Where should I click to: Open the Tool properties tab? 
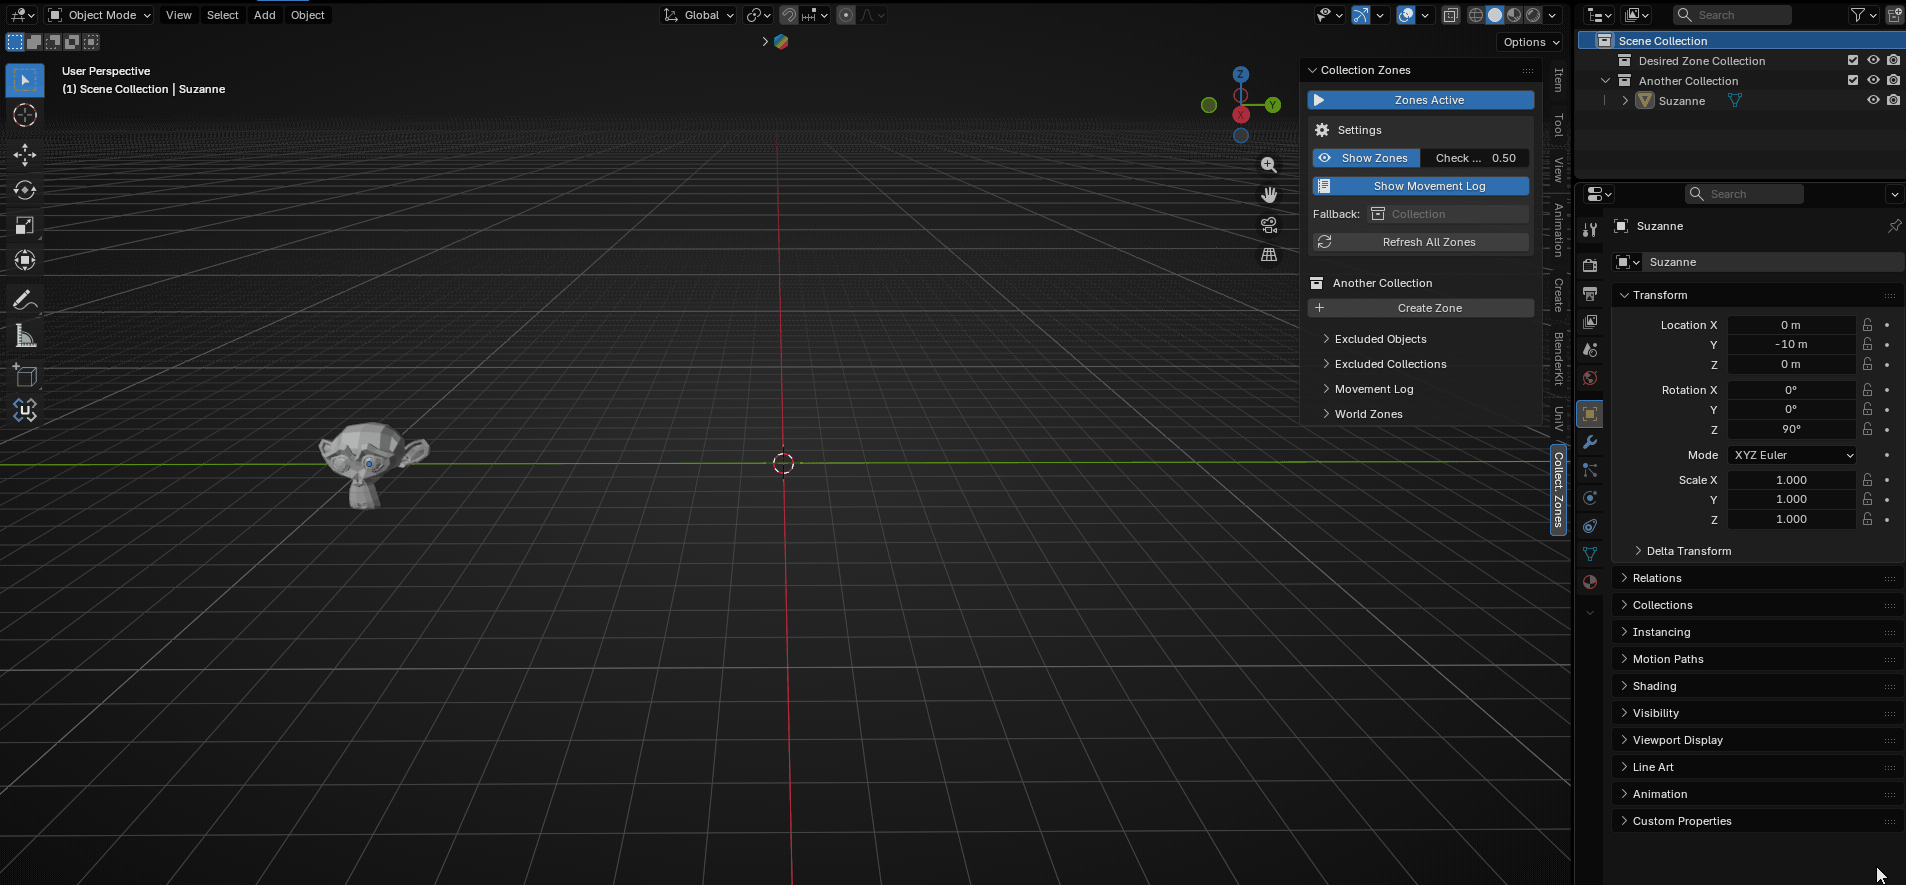(1590, 229)
